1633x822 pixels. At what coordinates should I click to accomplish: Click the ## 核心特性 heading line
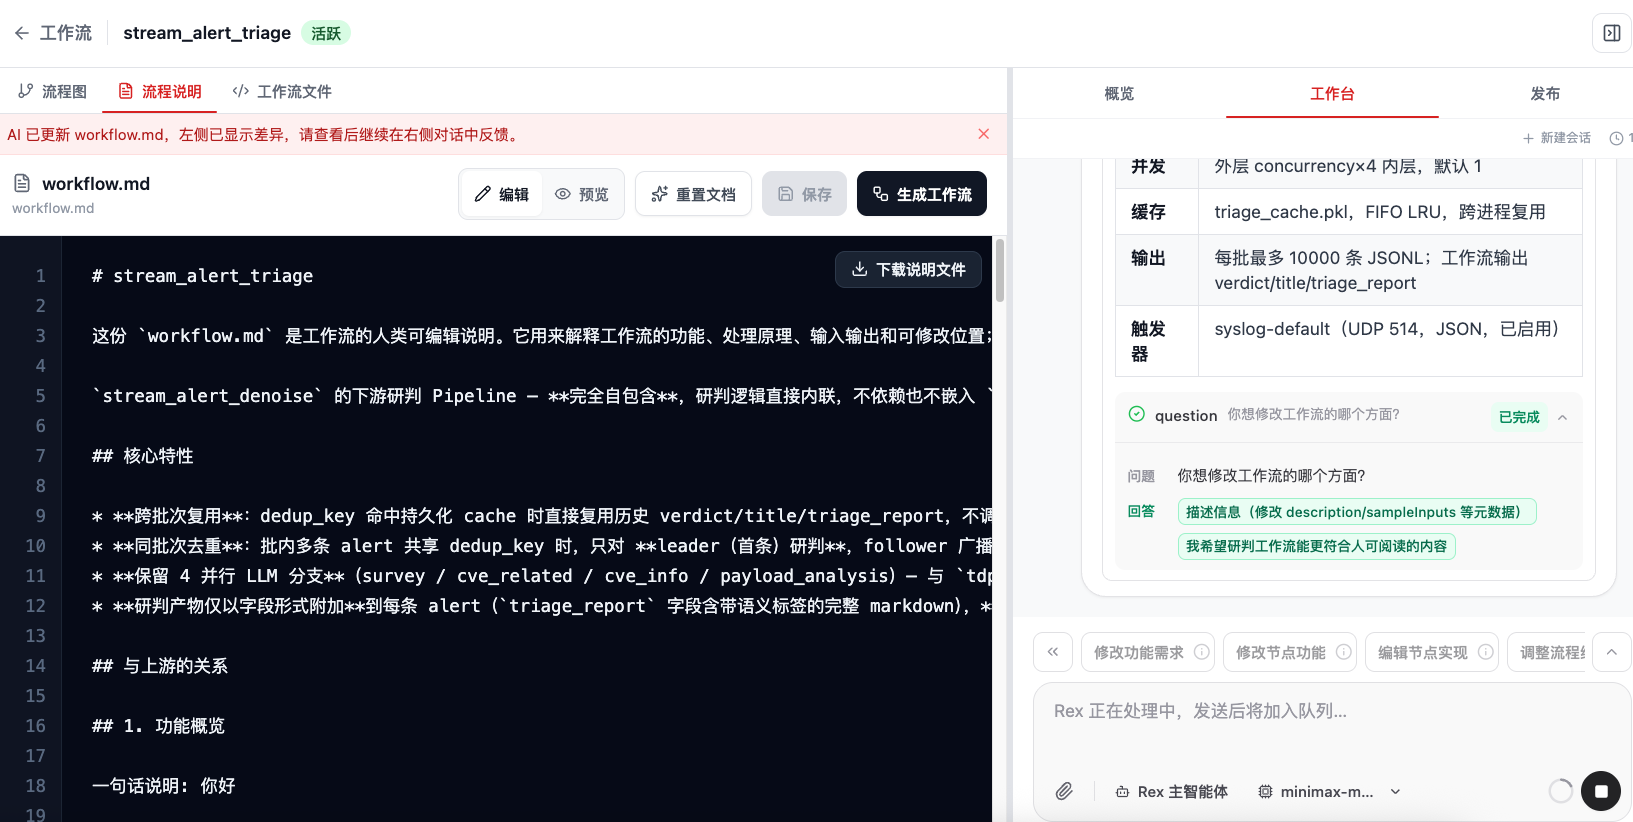click(142, 456)
